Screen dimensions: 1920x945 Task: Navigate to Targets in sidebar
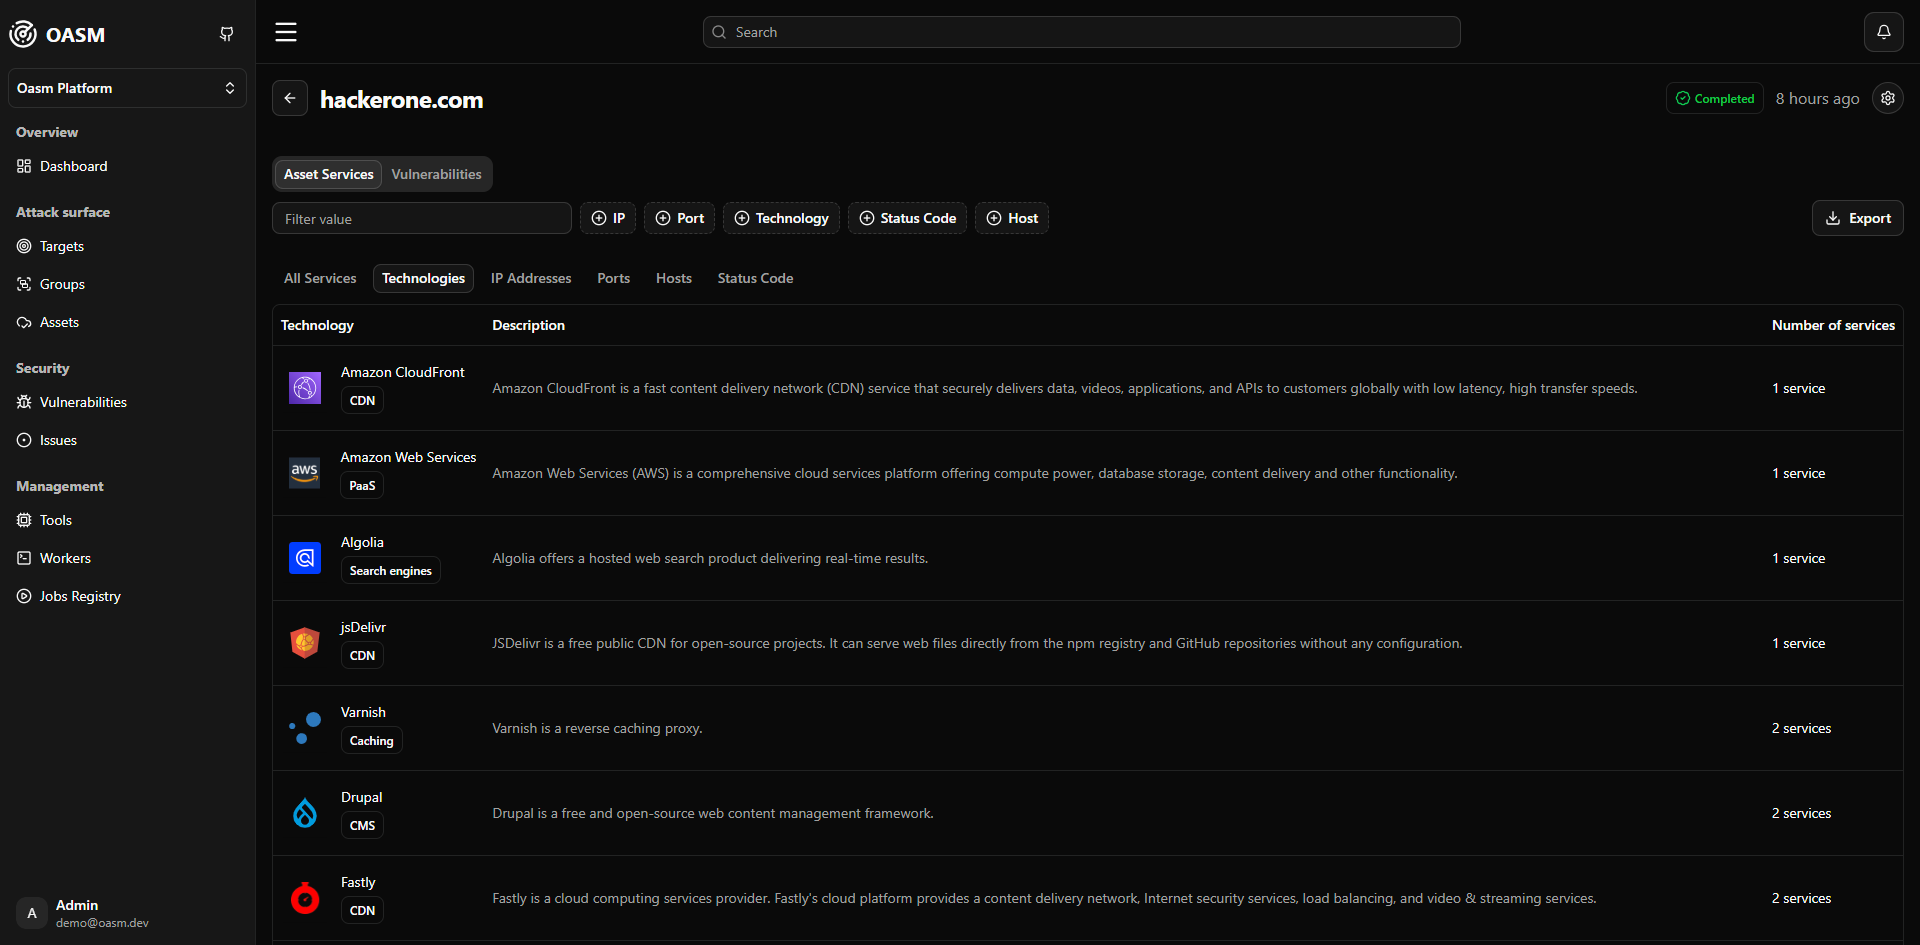127,246
